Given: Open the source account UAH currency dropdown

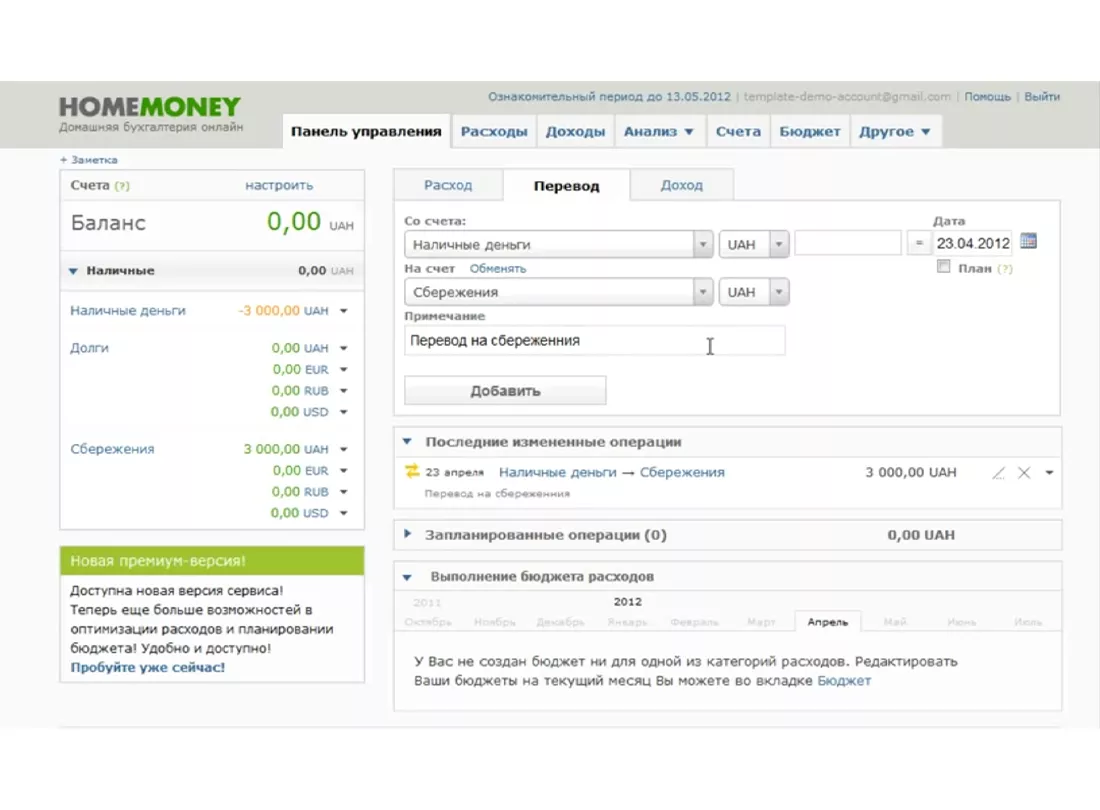Looking at the screenshot, I should 779,244.
